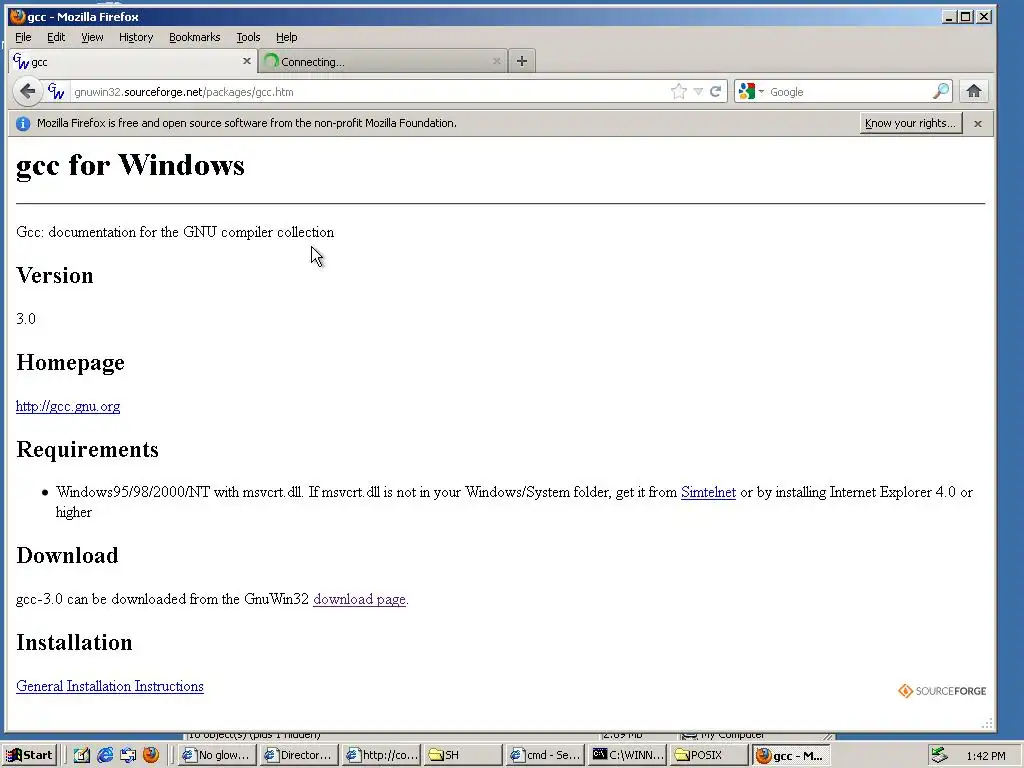Screen dimensions: 1024x768
Task: Open the View menu
Action: click(x=92, y=37)
